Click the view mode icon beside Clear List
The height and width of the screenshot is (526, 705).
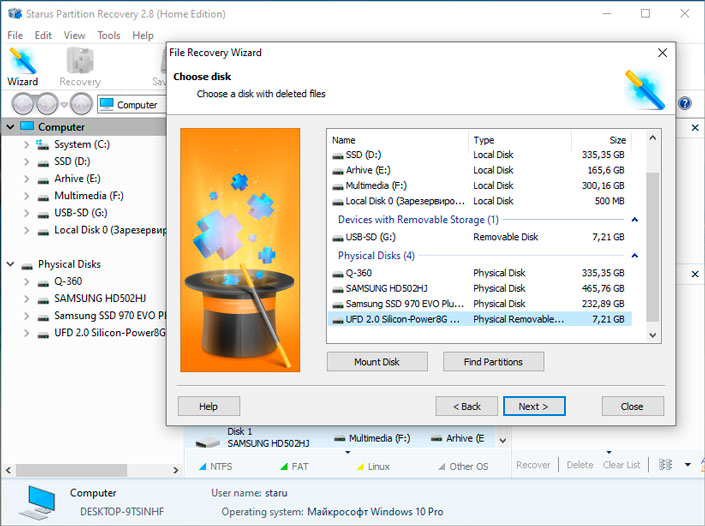tap(665, 464)
